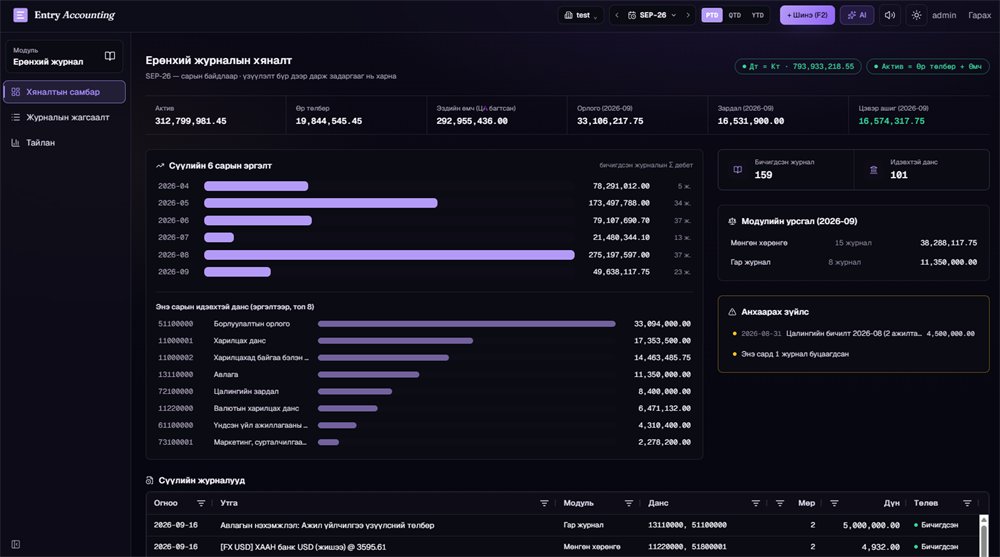Click the Гар журнал 8 журнал flow row
Screen dimensions: 1000x557
tap(853, 262)
